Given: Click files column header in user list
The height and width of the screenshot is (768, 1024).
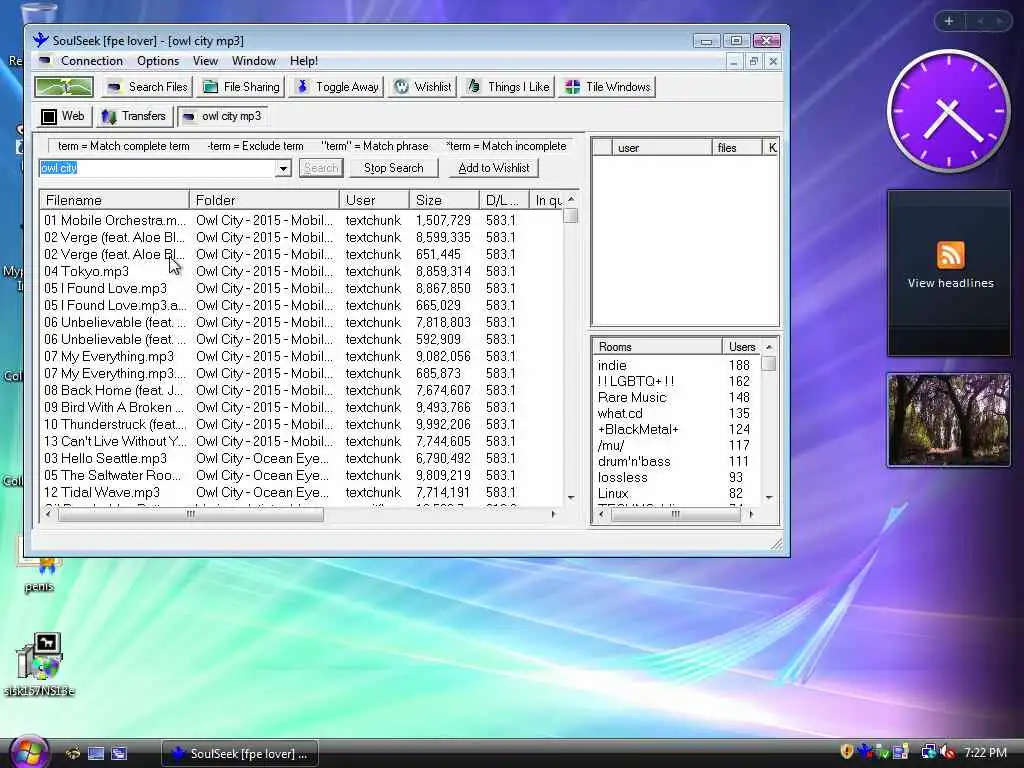Looking at the screenshot, I should (737, 148).
